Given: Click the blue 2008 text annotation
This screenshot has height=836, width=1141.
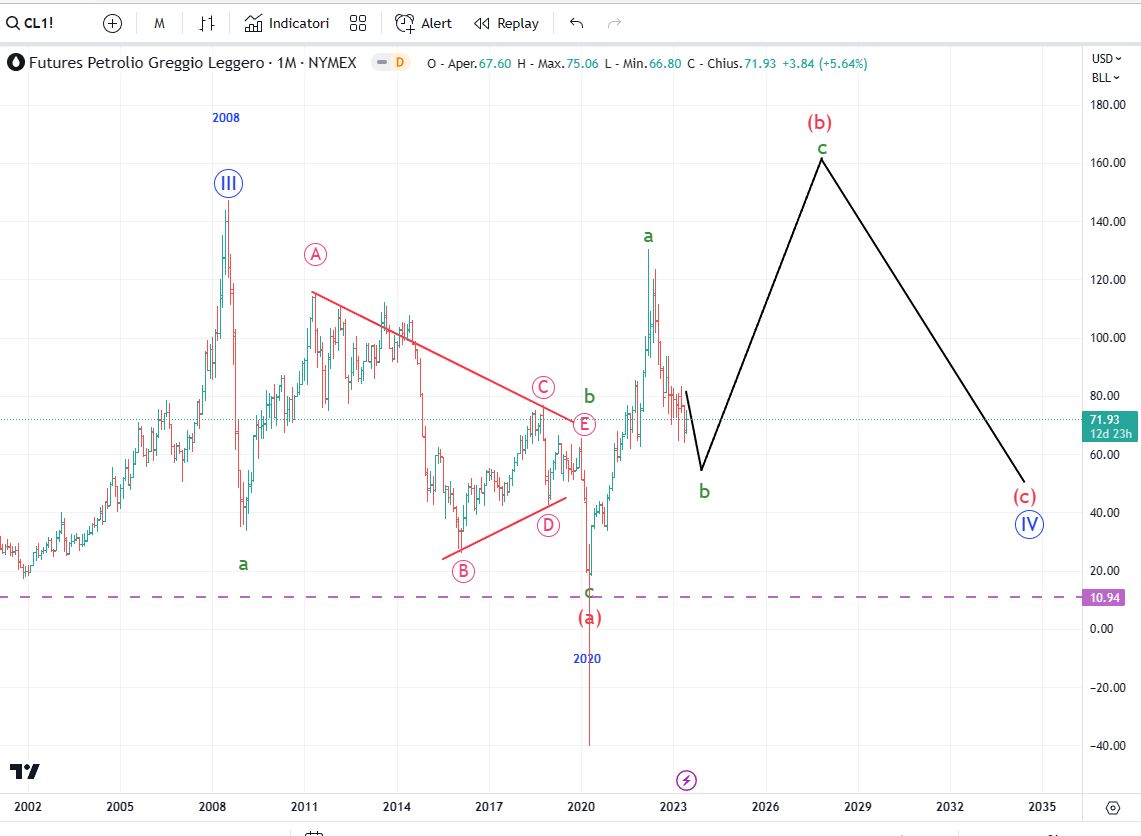Looking at the screenshot, I should coord(226,118).
